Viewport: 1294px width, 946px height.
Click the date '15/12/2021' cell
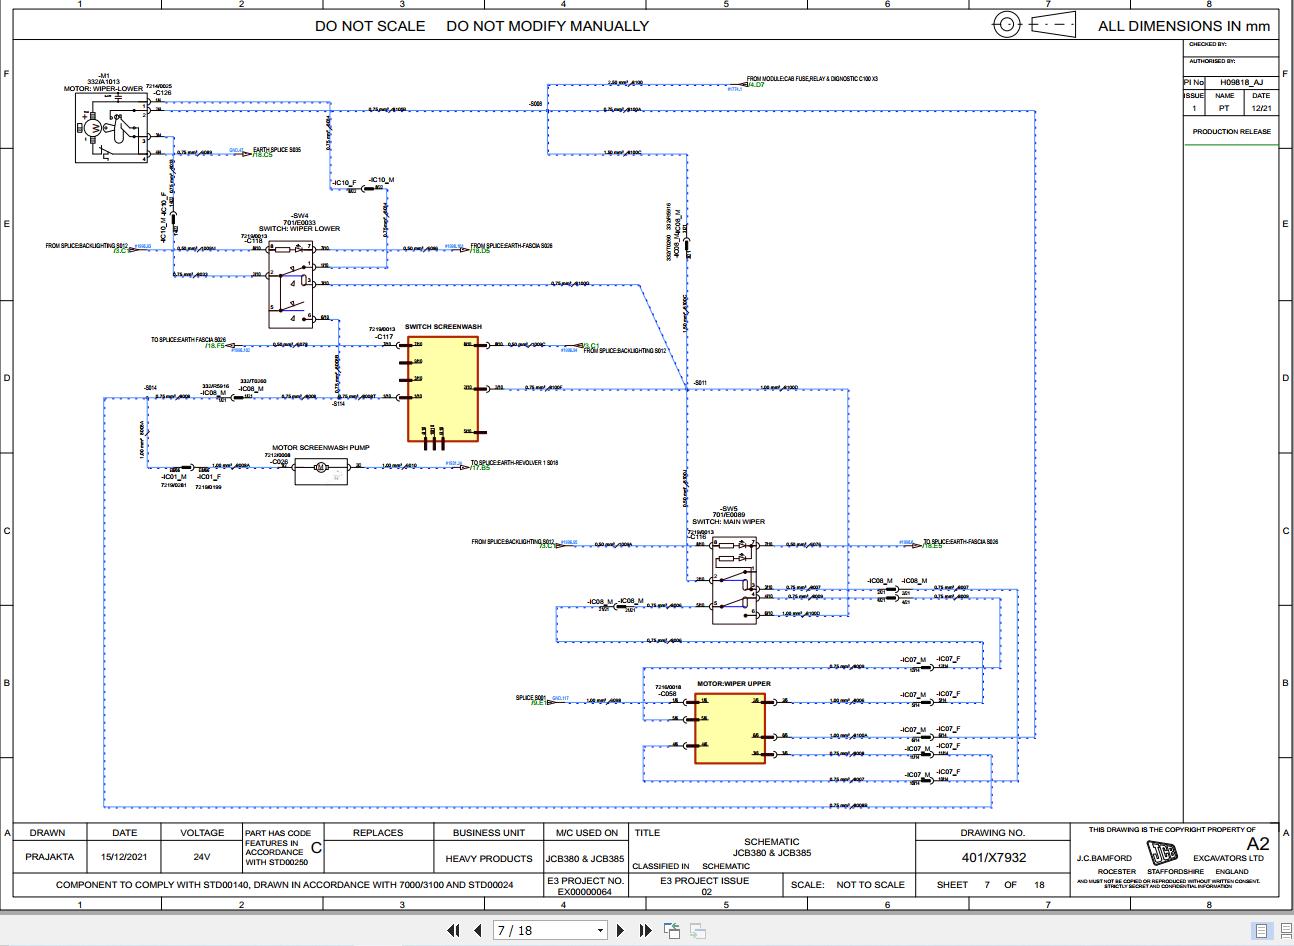pos(124,857)
